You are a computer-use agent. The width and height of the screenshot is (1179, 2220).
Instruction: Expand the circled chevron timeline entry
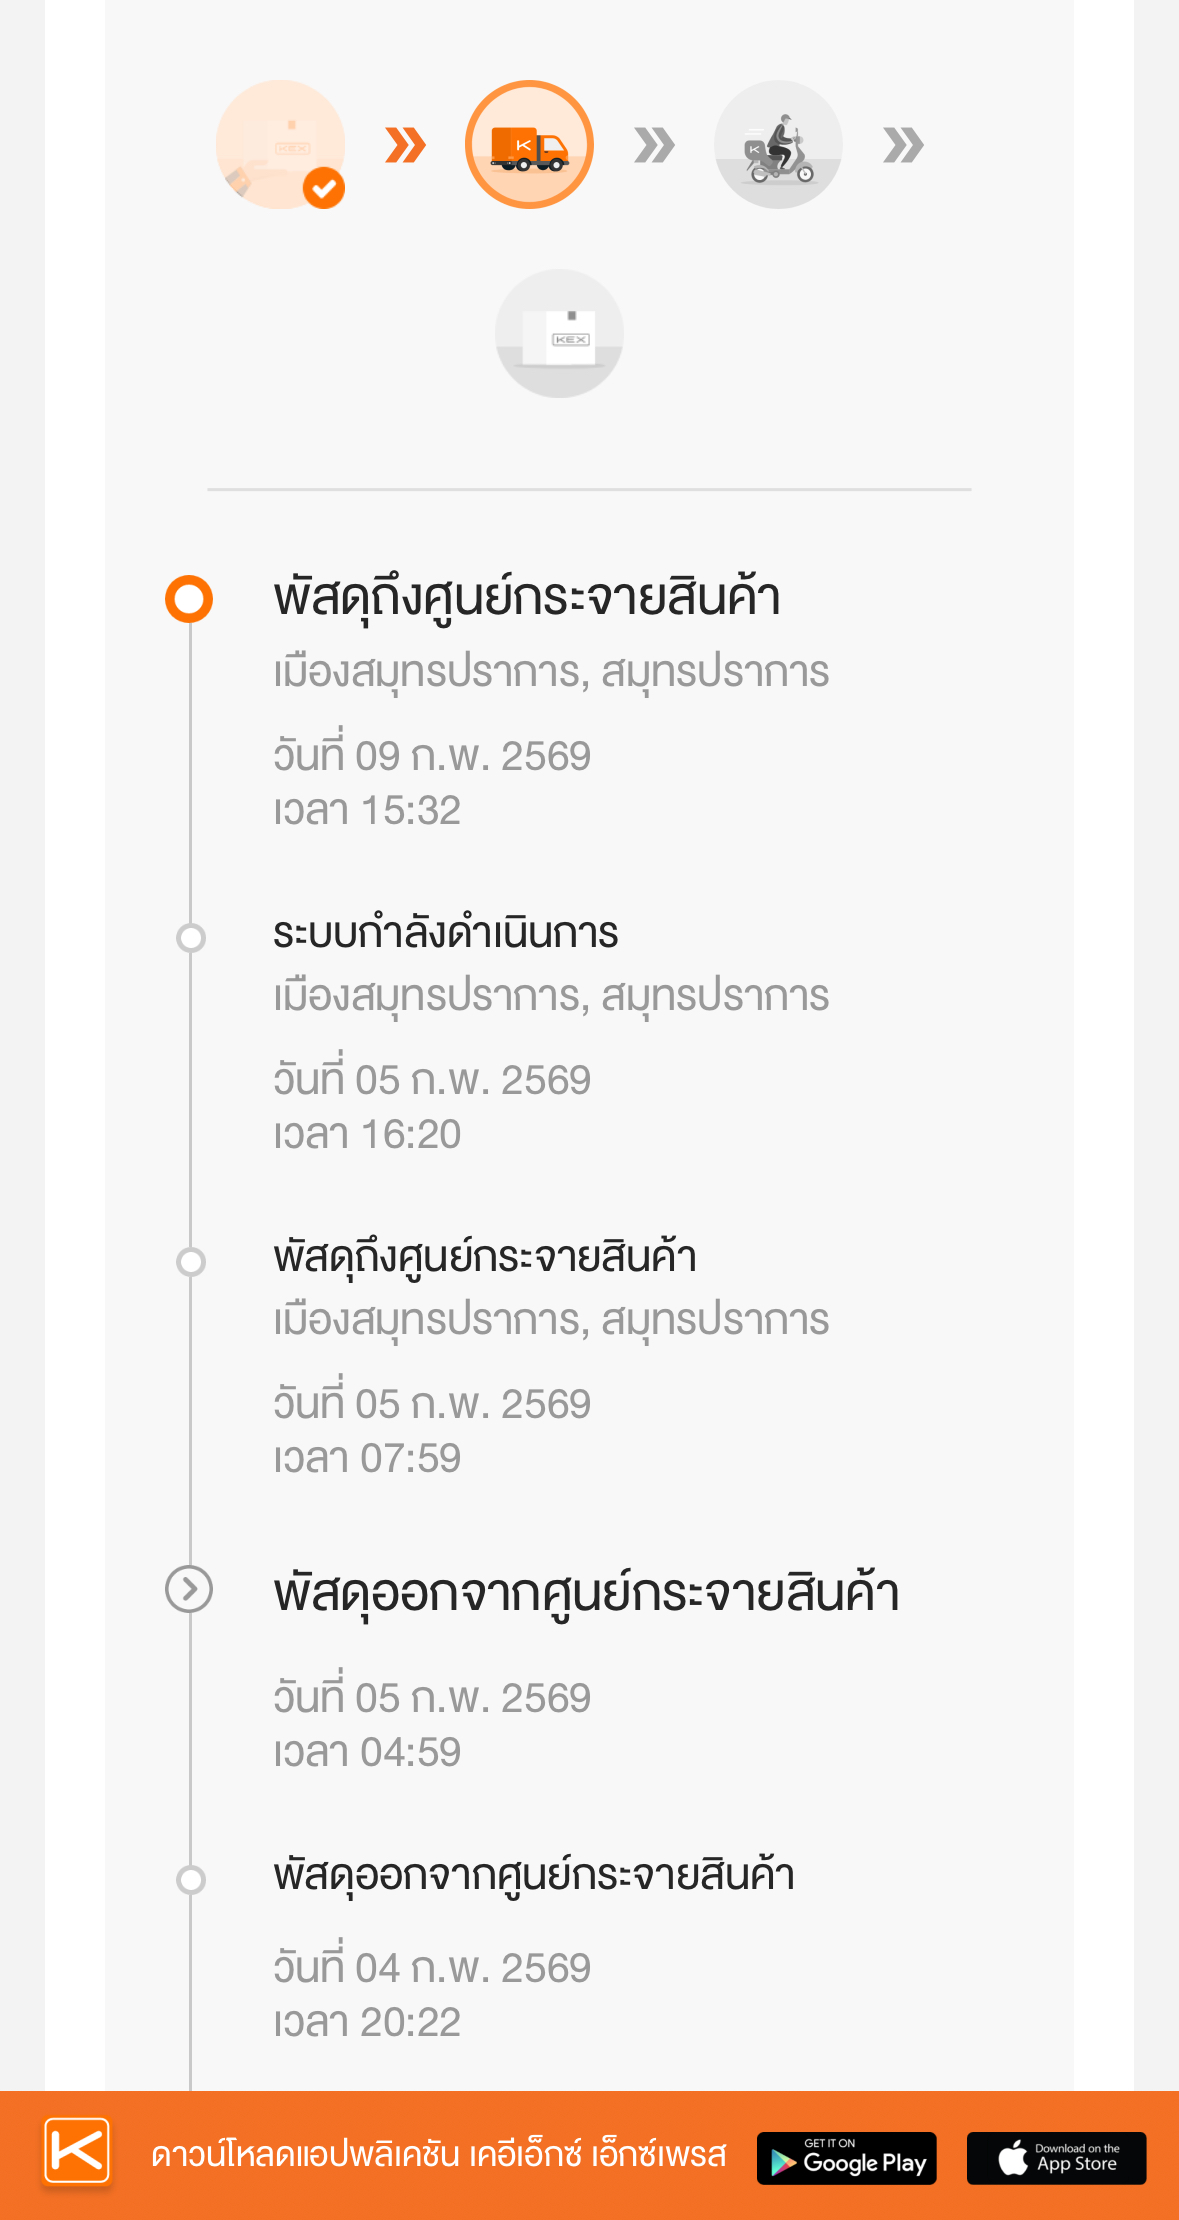189,1589
